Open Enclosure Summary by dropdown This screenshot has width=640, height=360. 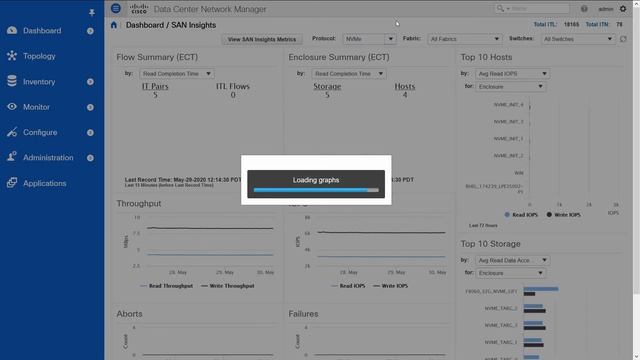[349, 73]
